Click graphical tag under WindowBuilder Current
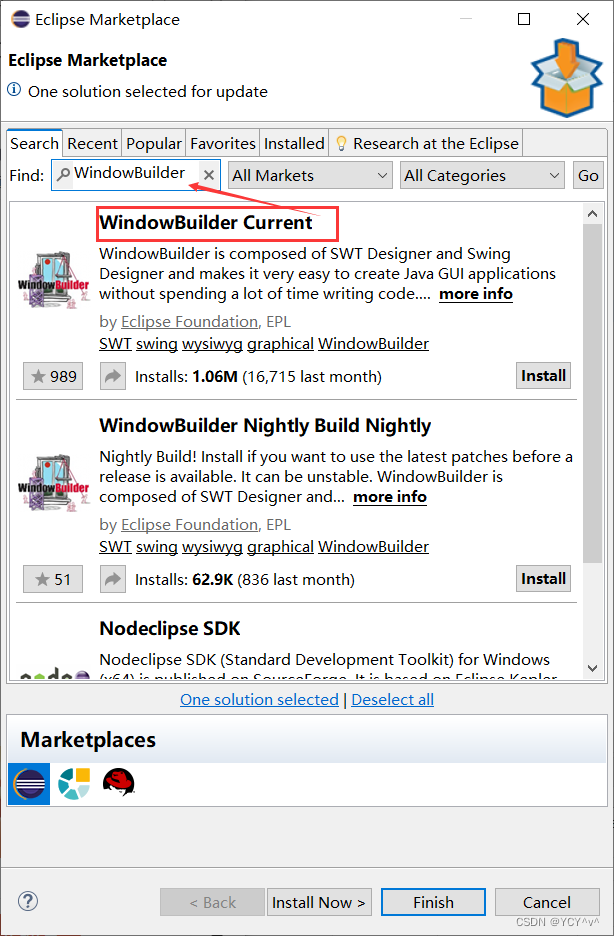This screenshot has height=936, width=614. [280, 344]
